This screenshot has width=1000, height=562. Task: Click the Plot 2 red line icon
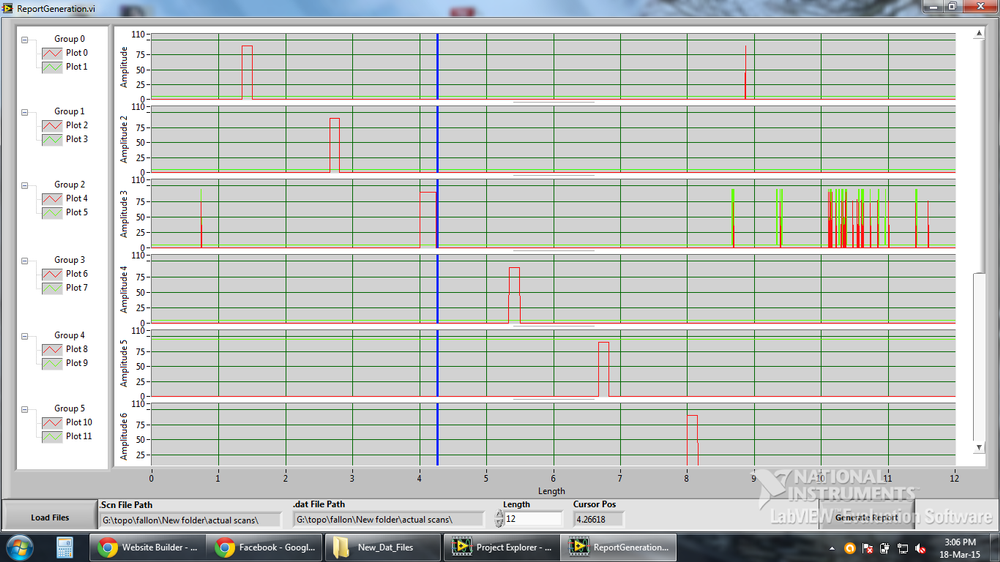[52, 126]
